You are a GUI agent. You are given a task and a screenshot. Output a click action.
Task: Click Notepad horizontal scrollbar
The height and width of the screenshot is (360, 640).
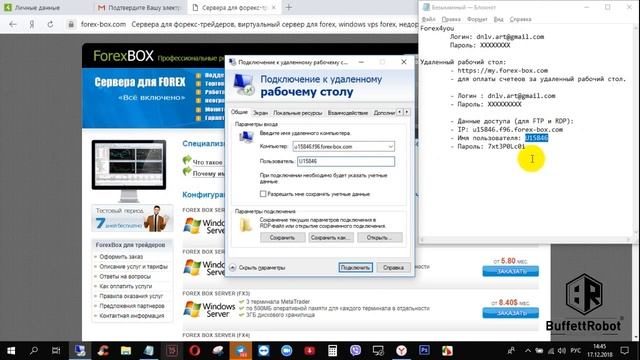526,240
